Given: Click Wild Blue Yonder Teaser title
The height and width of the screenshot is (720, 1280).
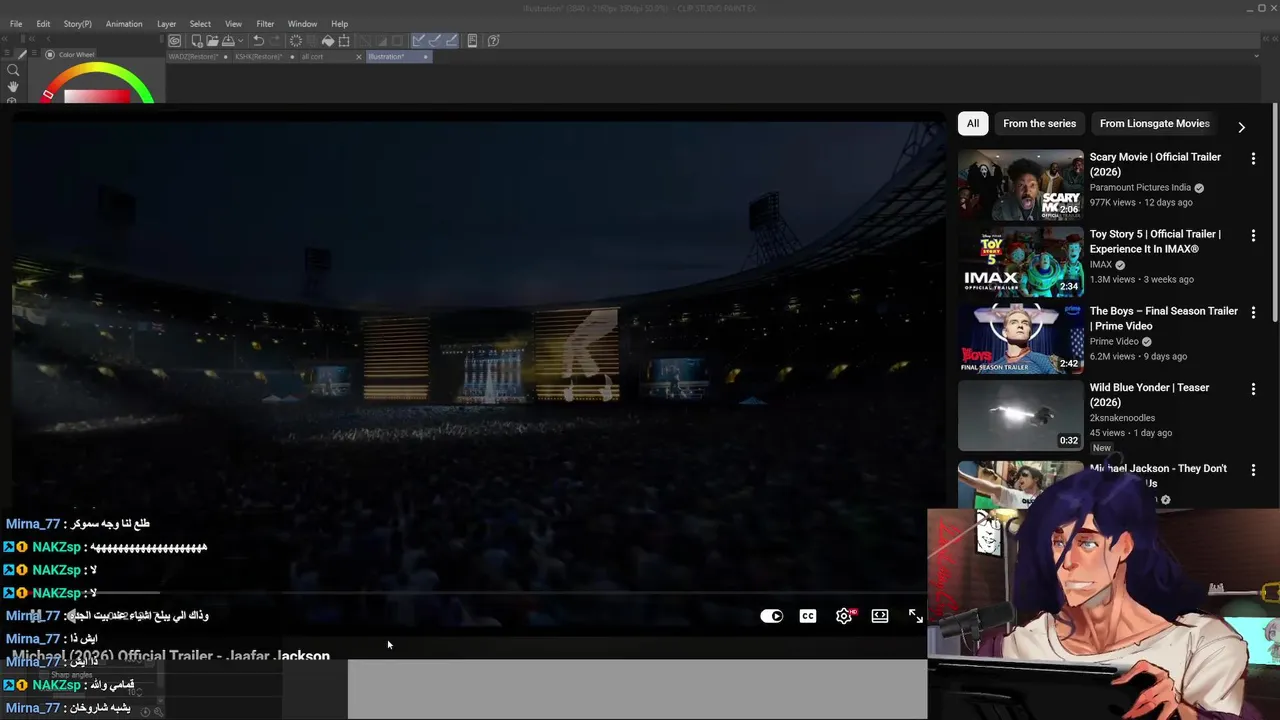Looking at the screenshot, I should (x=1149, y=395).
